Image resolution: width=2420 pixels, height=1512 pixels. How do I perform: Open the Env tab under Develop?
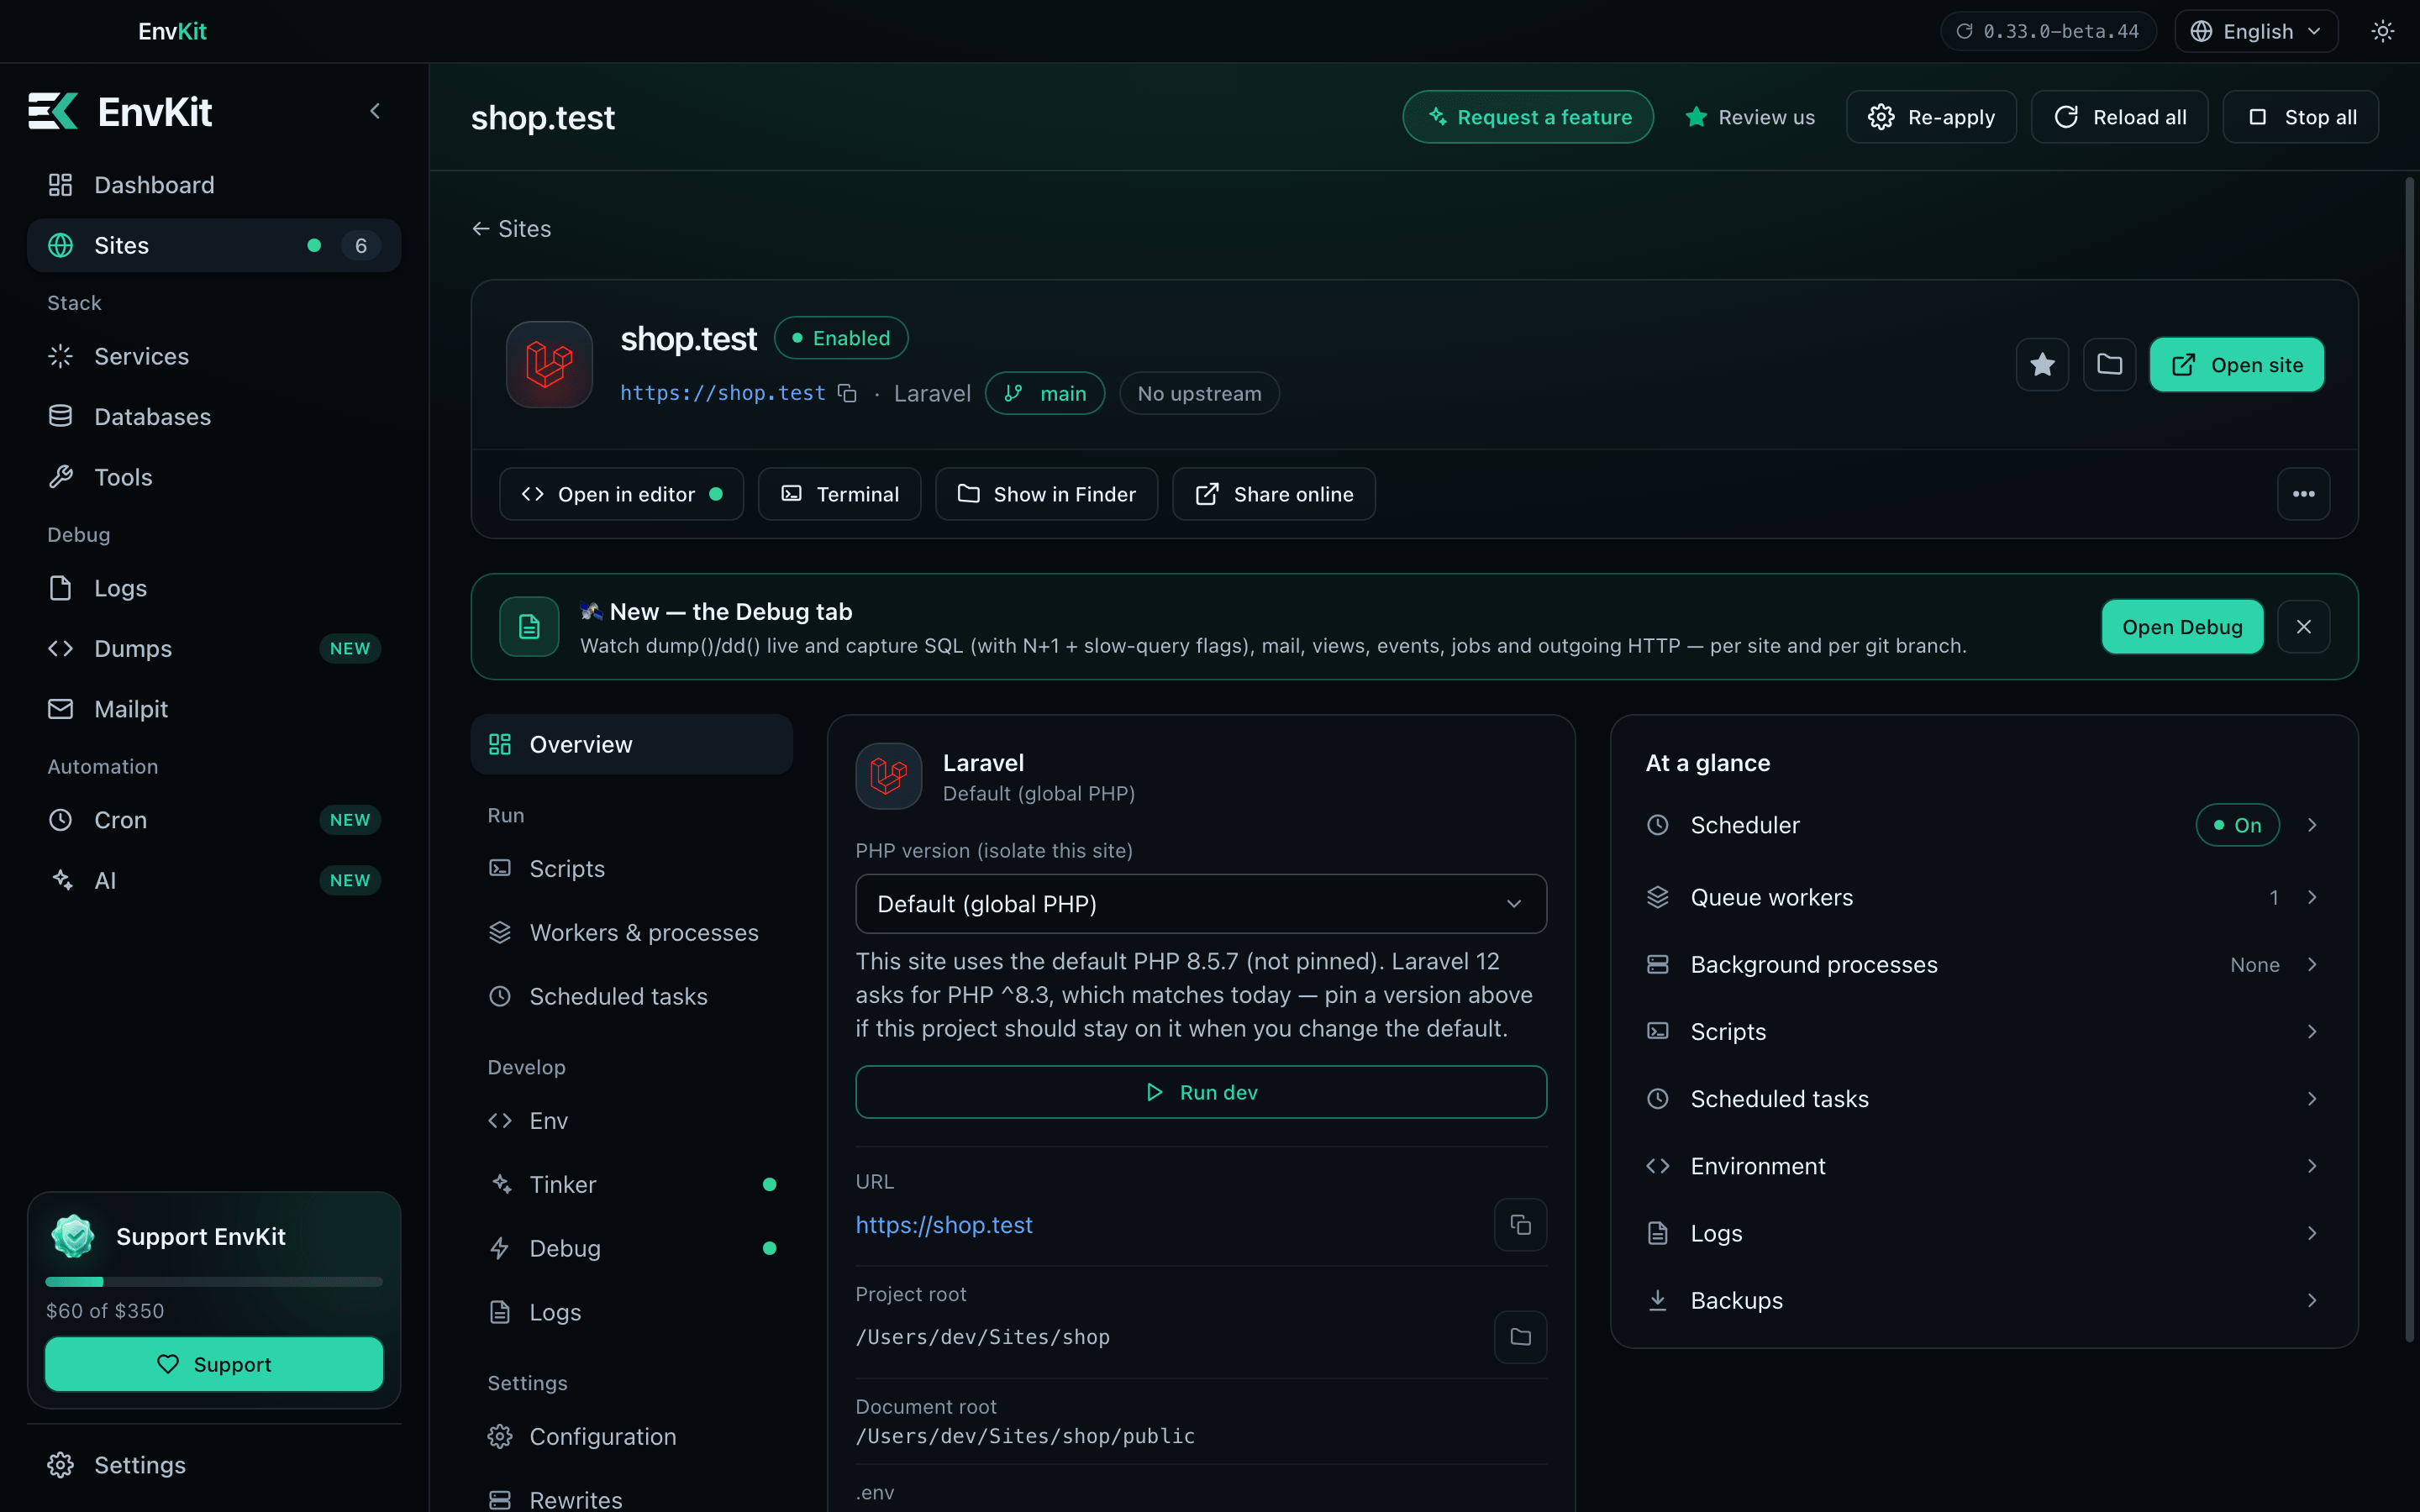click(x=632, y=1120)
